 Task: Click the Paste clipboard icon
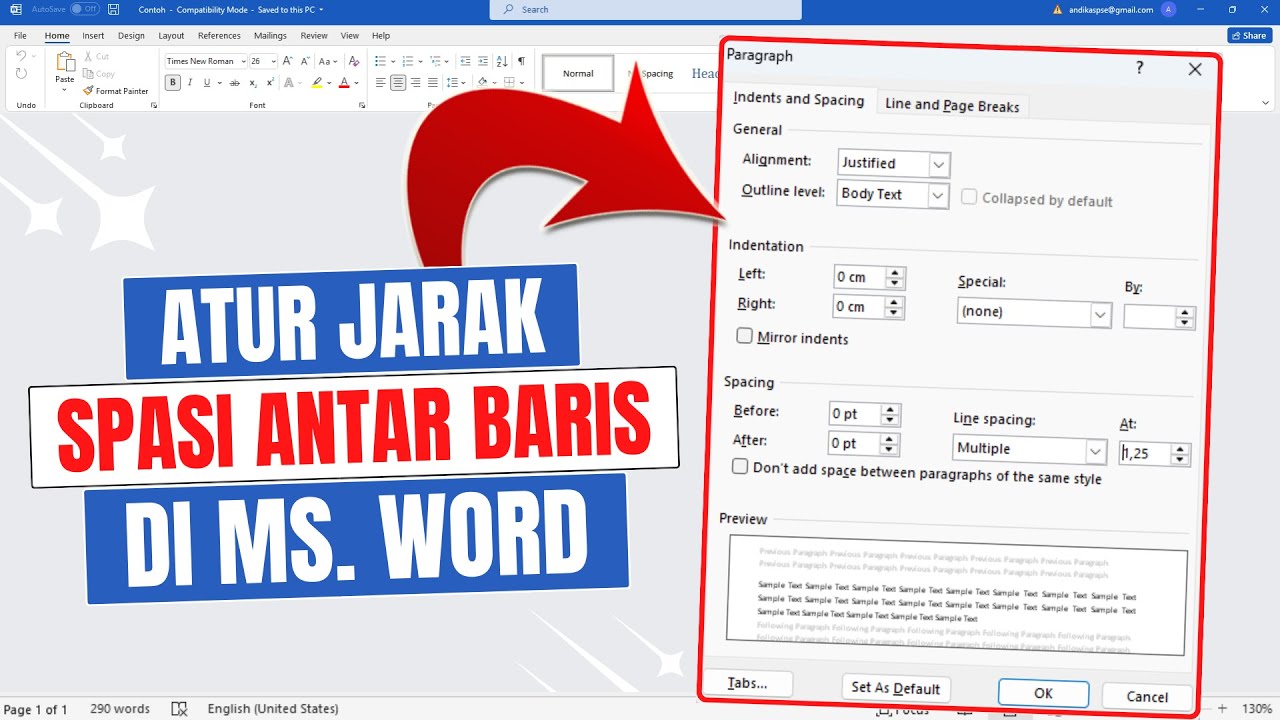tap(65, 62)
